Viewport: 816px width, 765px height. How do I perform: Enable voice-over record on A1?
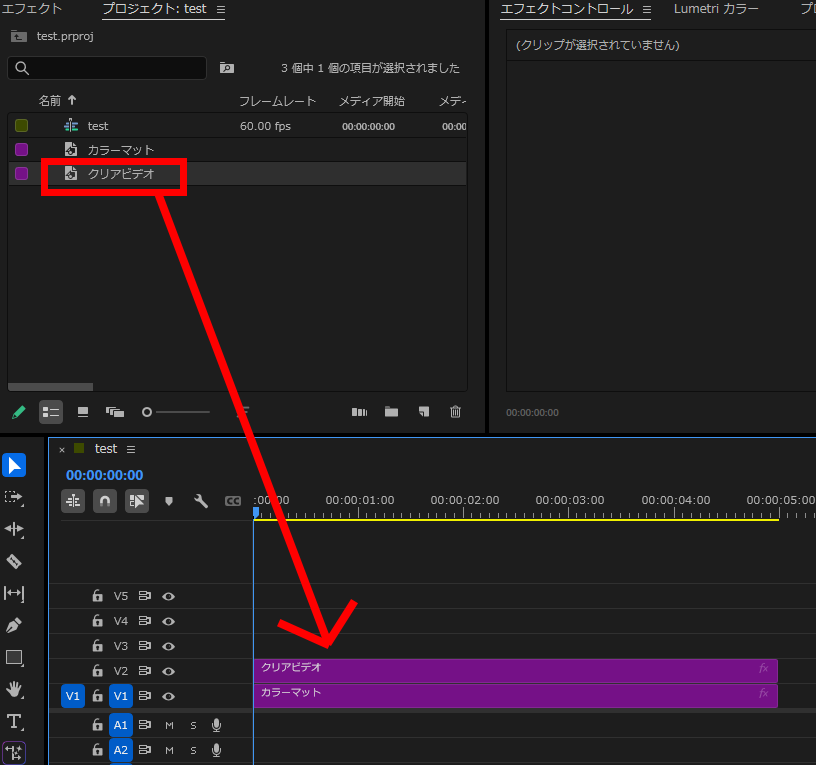pyautogui.click(x=216, y=725)
